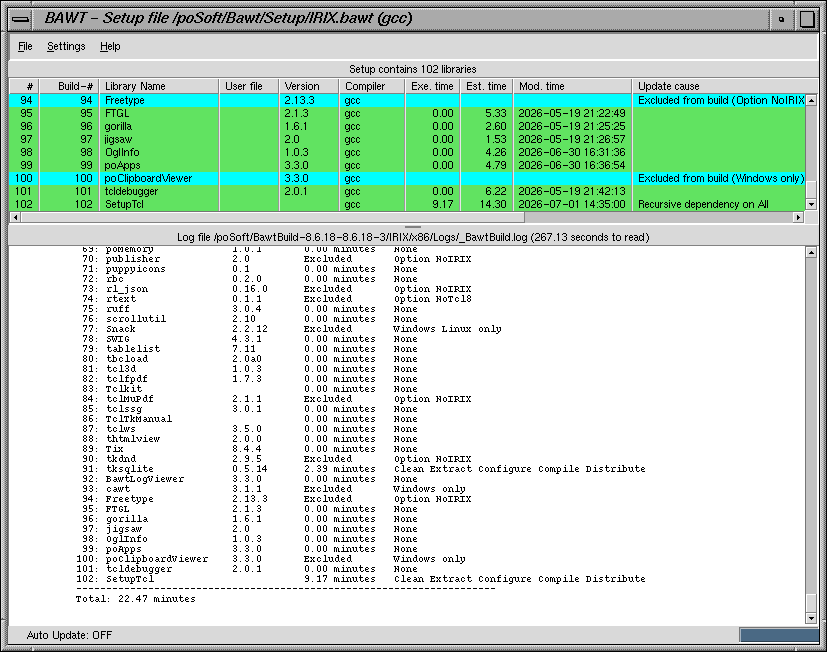Open the File menu
Screen dimensions: 827x652
point(25,46)
